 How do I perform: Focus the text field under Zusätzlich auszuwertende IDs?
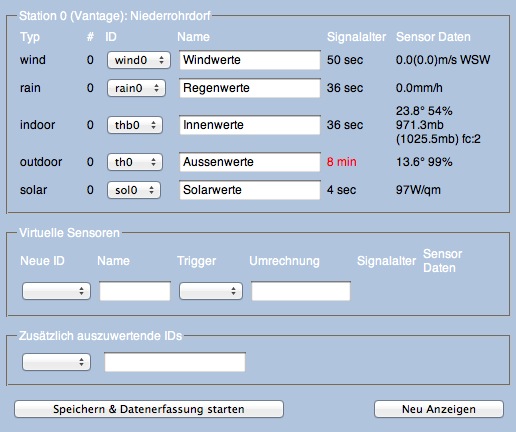175,362
